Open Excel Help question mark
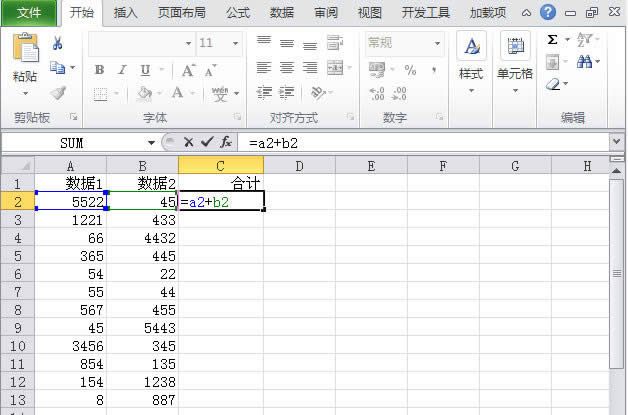The height and width of the screenshot is (415, 628). pyautogui.click(x=547, y=12)
